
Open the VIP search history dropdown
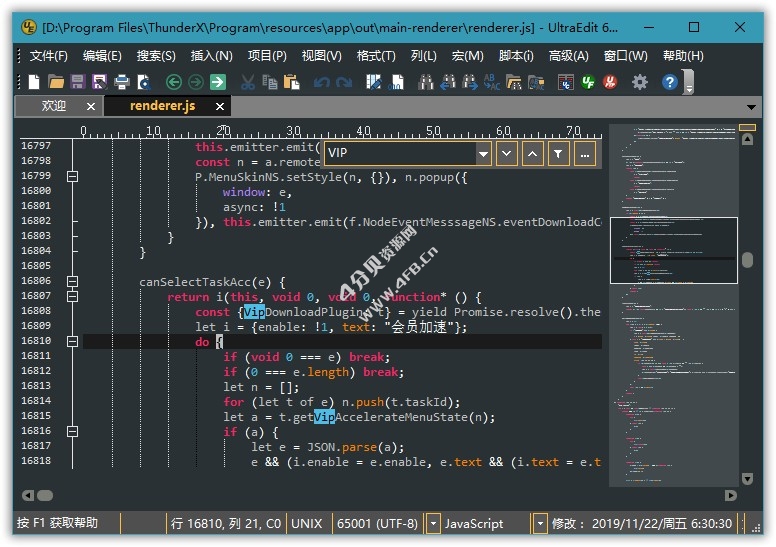click(483, 153)
